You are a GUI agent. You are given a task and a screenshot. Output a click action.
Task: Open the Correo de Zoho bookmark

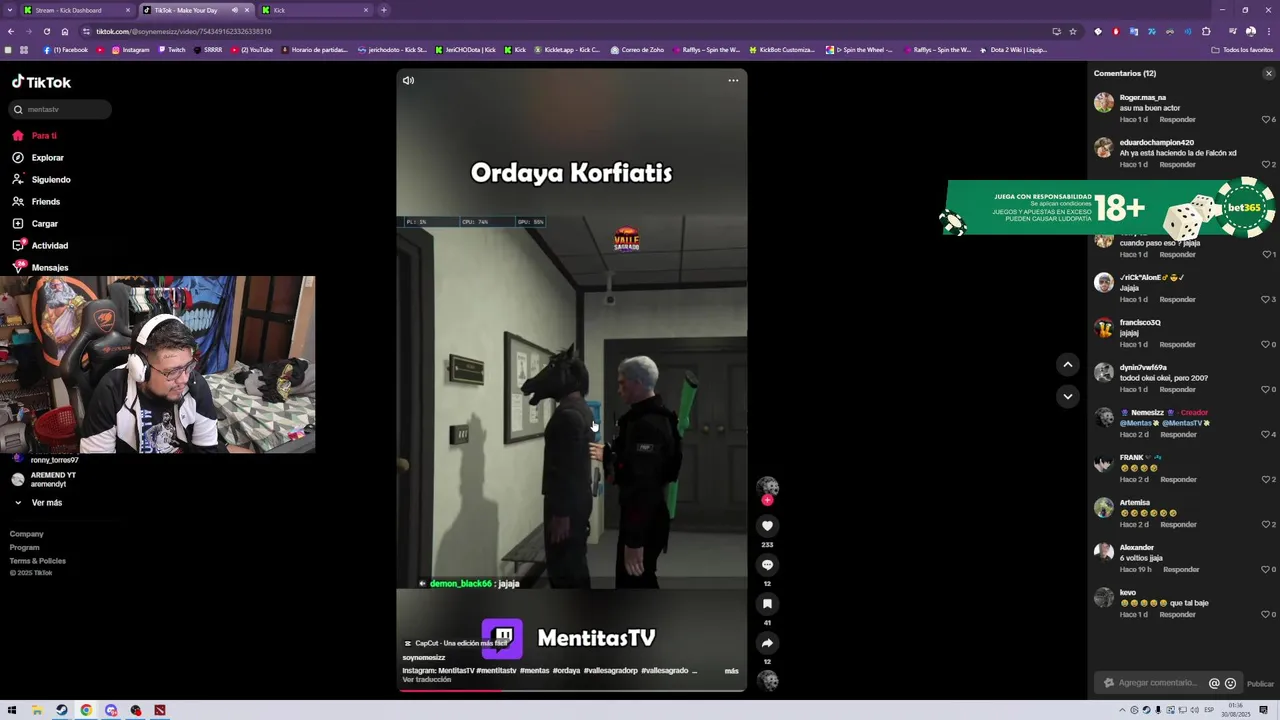(637, 50)
